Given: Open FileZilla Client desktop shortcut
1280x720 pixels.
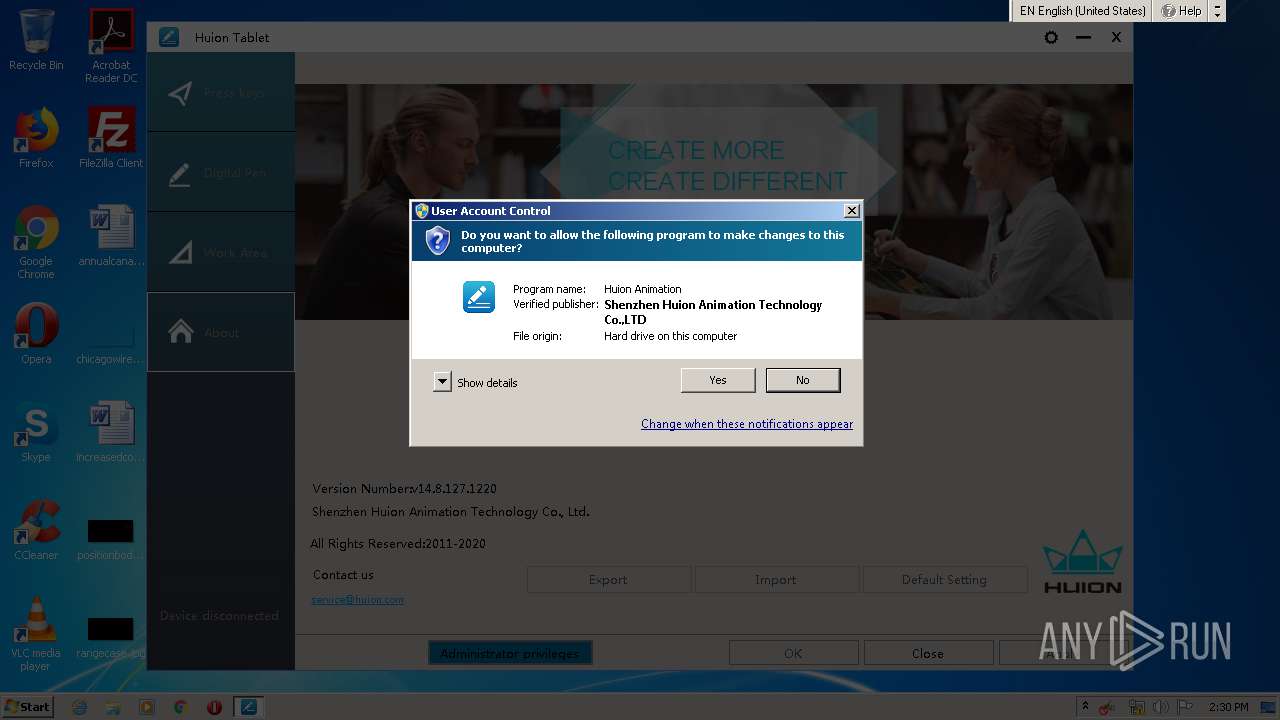Looking at the screenshot, I should click(x=111, y=138).
